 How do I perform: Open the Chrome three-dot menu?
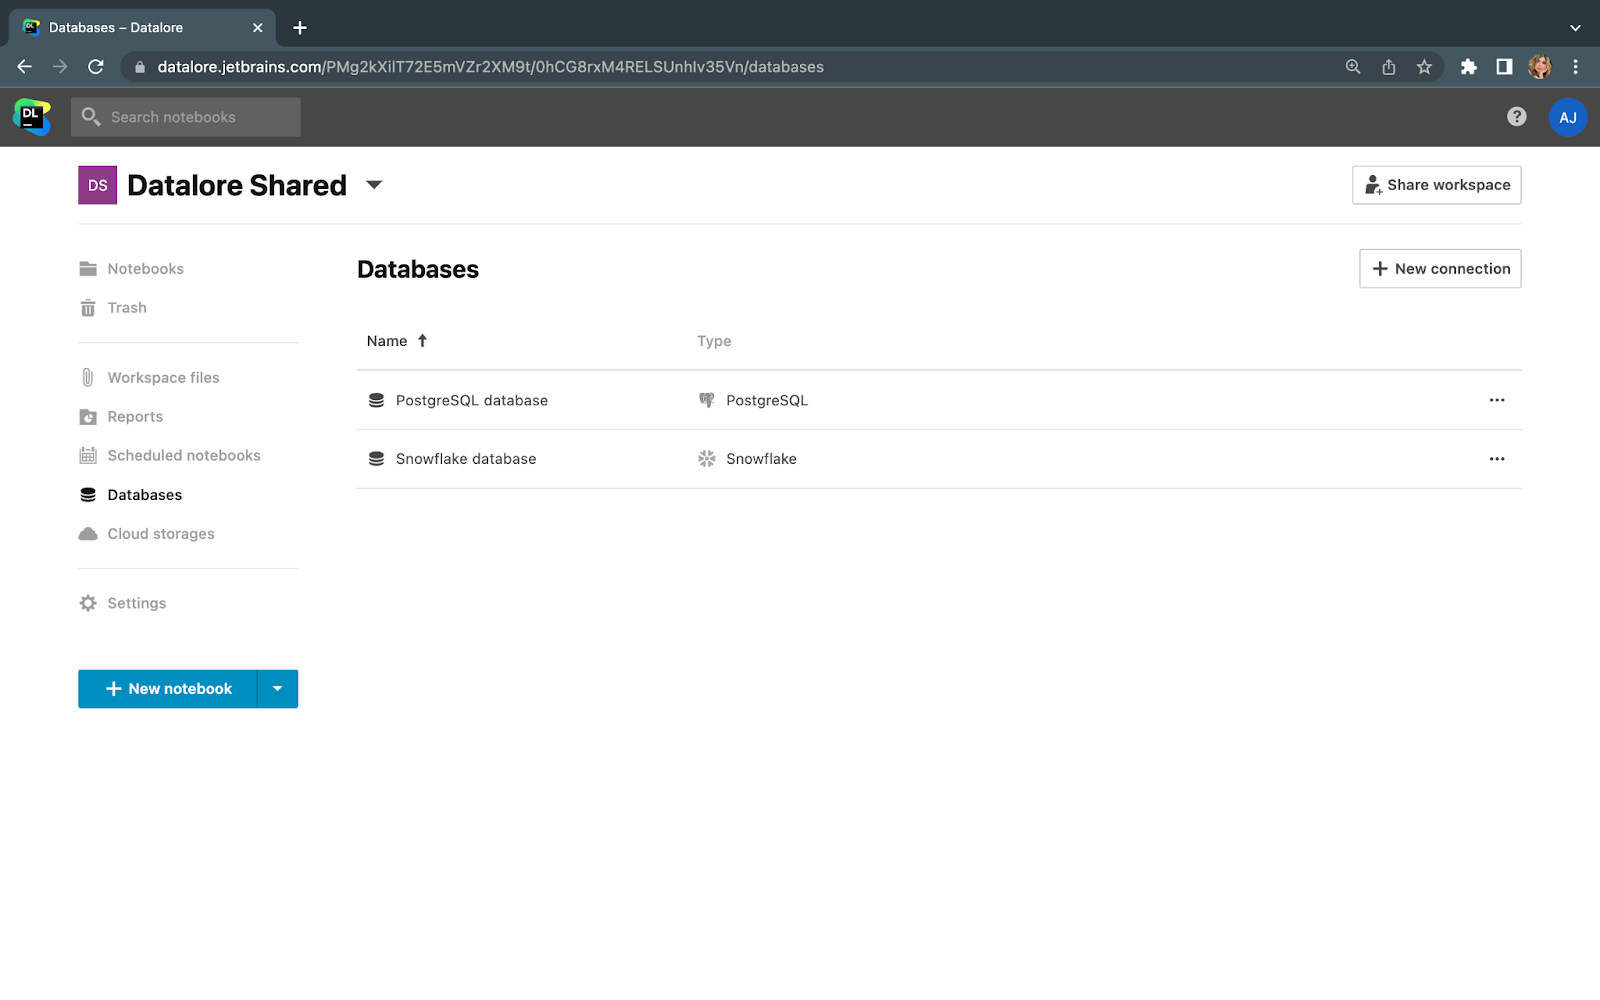click(1576, 67)
